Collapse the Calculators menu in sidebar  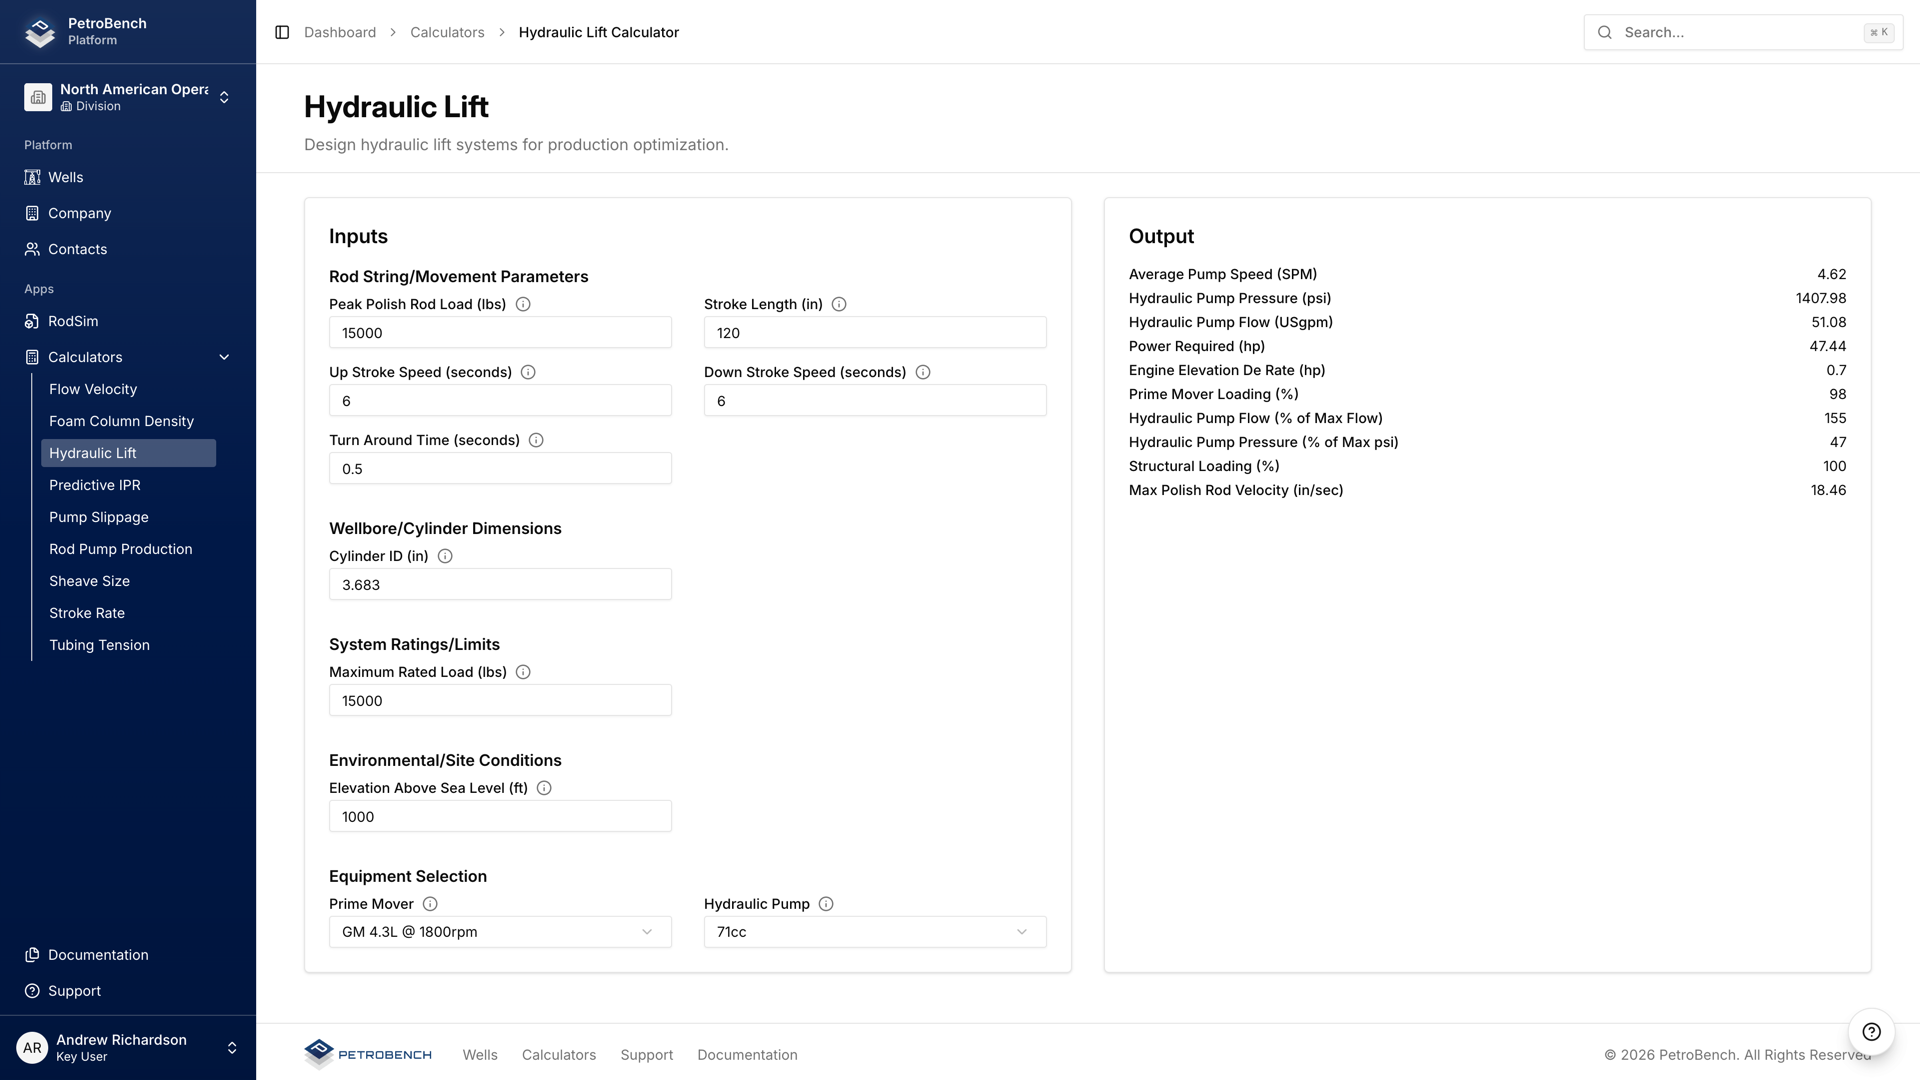[223, 357]
